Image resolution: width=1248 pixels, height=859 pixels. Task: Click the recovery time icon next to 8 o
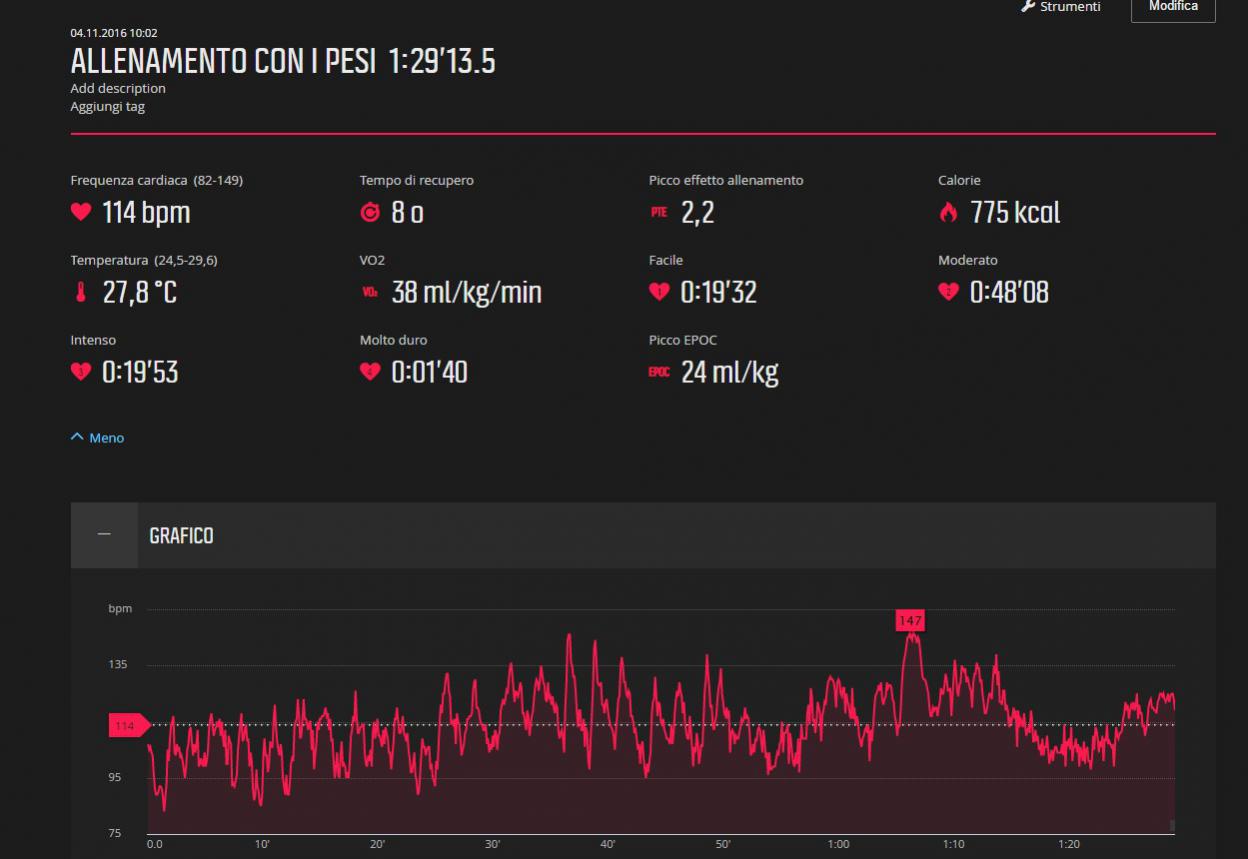coord(369,212)
